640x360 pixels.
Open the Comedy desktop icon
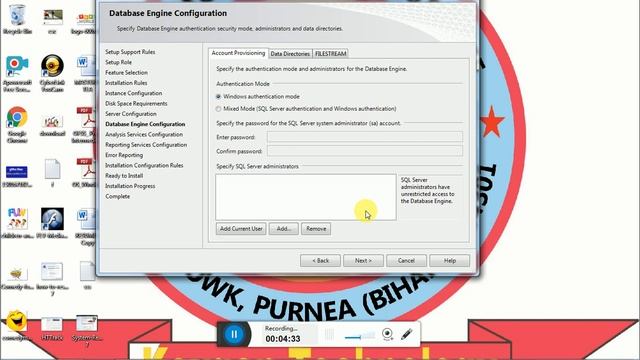pyautogui.click(x=17, y=278)
